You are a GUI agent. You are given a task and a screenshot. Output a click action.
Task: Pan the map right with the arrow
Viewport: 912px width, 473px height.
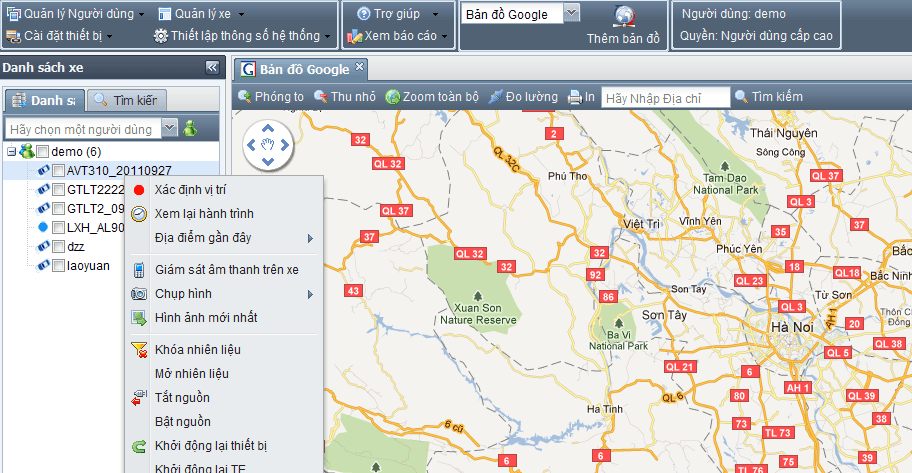pyautogui.click(x=284, y=145)
